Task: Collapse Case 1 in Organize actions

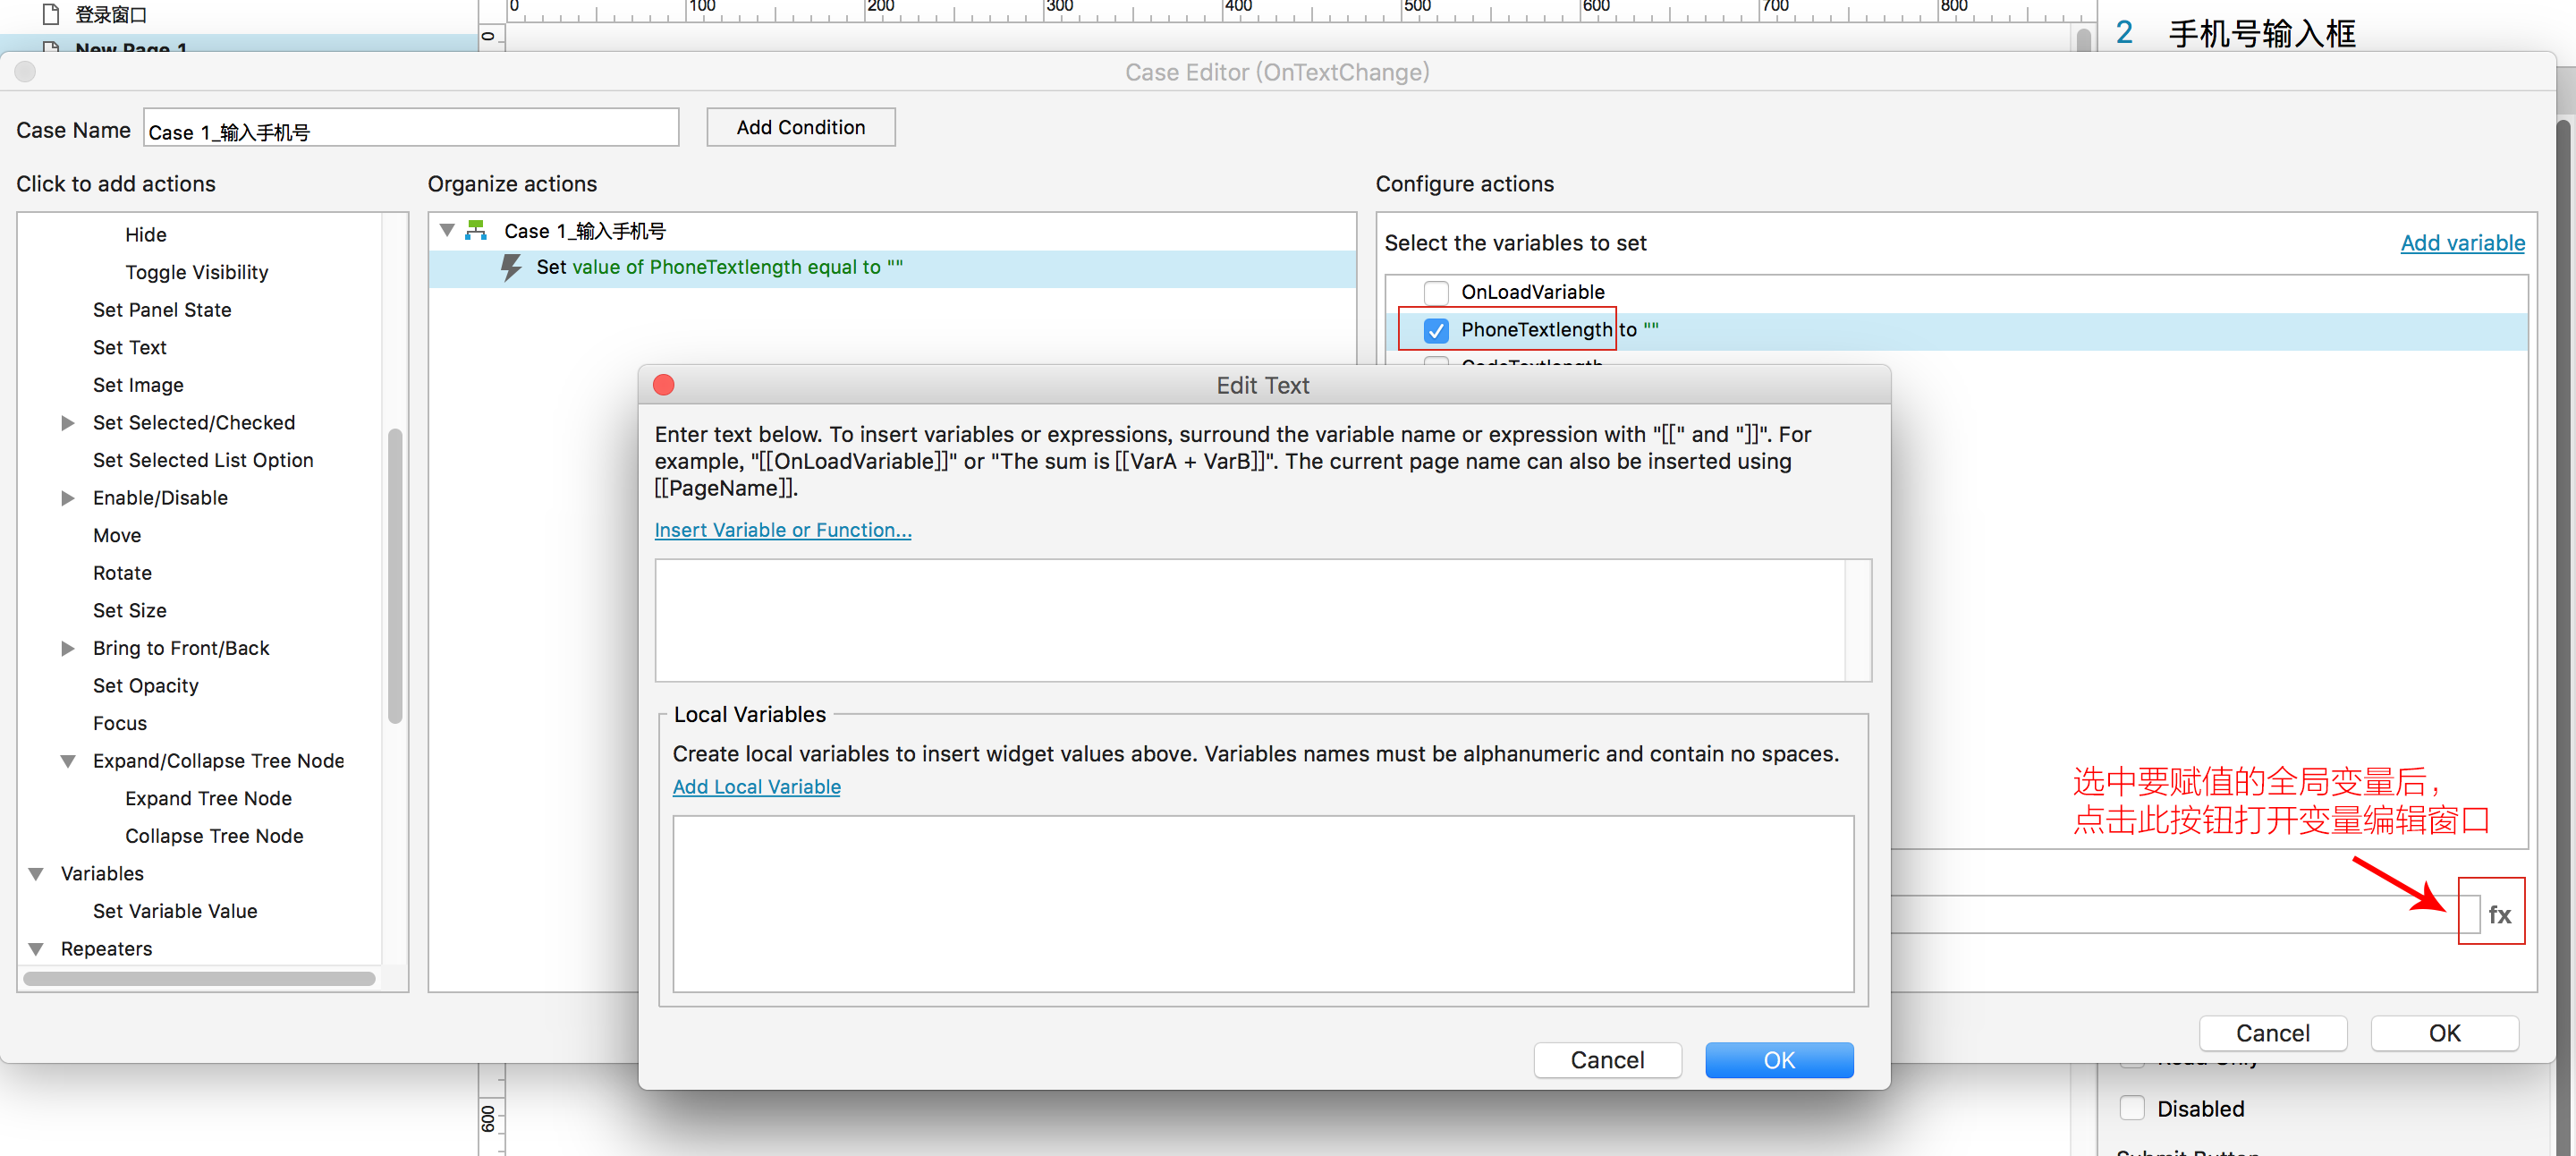Action: click(x=447, y=231)
